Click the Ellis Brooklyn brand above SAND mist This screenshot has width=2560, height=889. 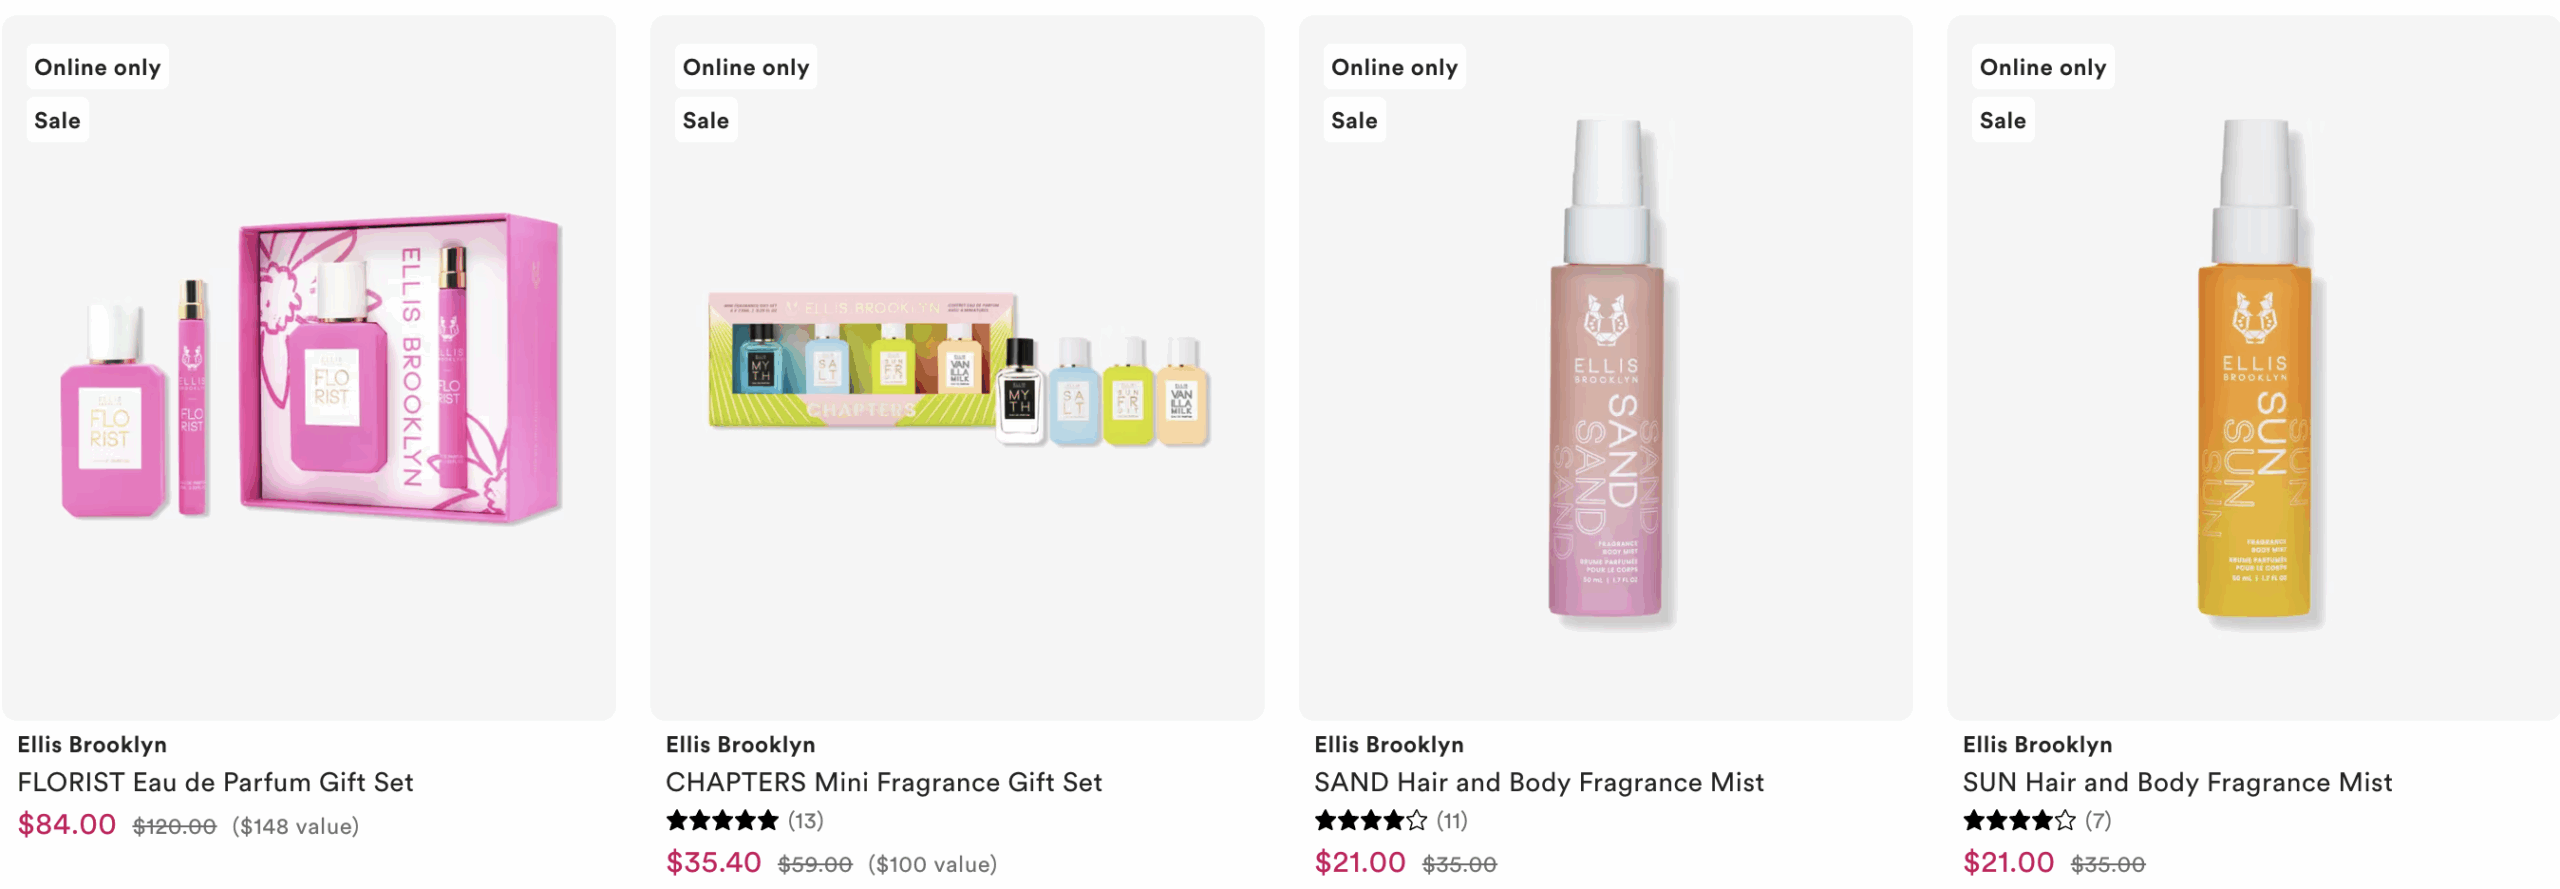[1389, 745]
